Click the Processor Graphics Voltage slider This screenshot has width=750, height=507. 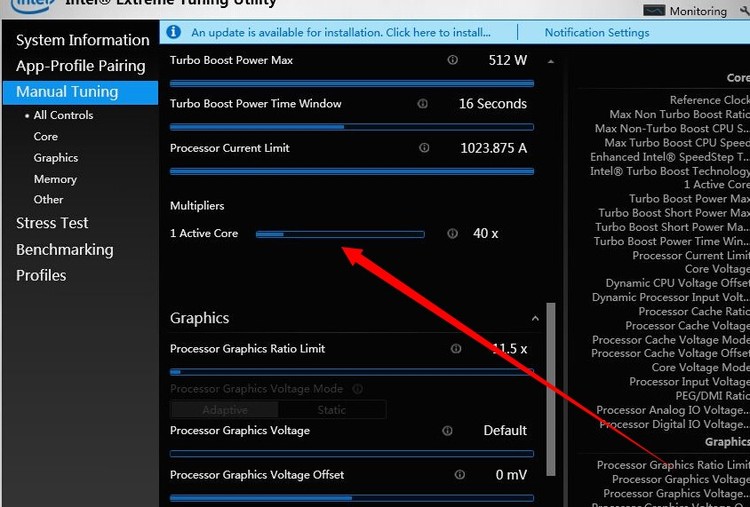(x=352, y=453)
